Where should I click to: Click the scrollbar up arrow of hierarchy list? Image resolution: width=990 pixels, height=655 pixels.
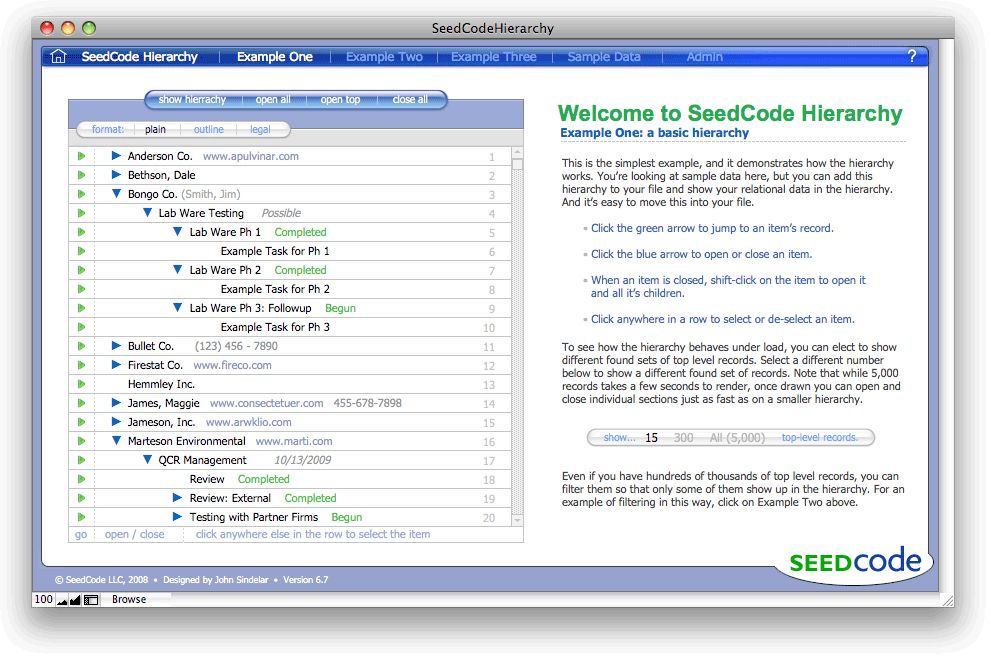[x=518, y=152]
